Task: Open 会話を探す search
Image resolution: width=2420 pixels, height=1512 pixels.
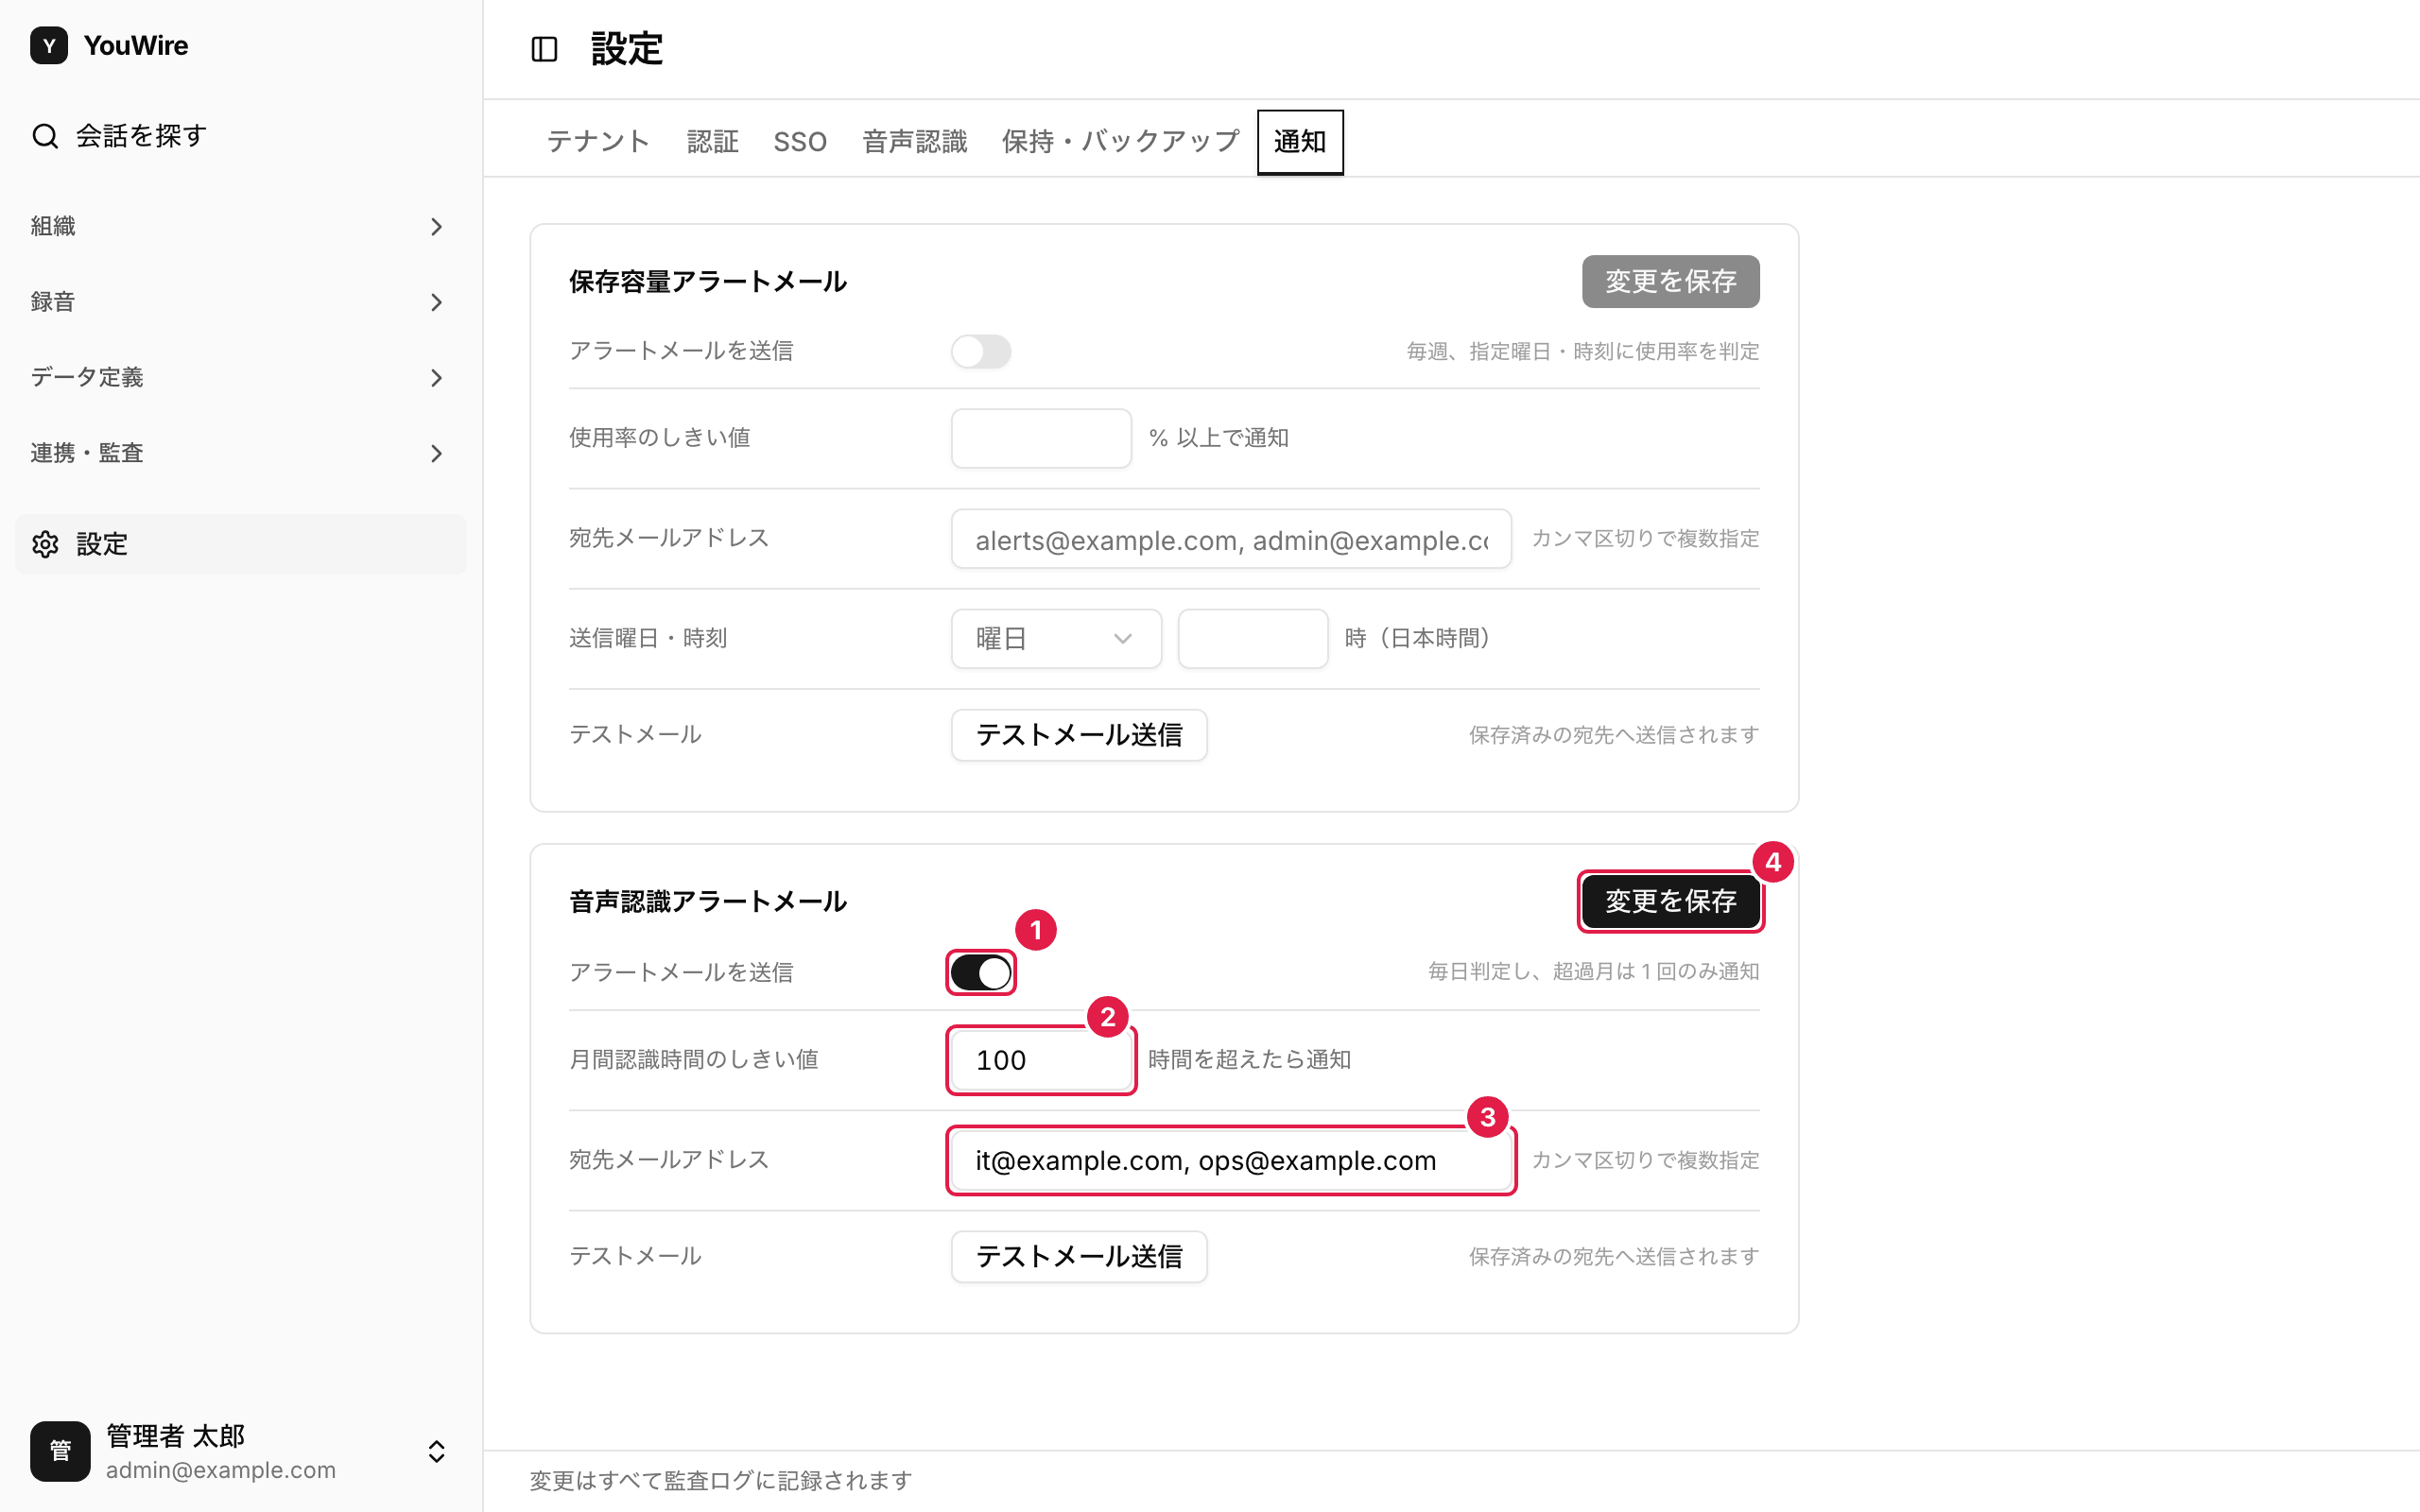Action: click(x=240, y=136)
